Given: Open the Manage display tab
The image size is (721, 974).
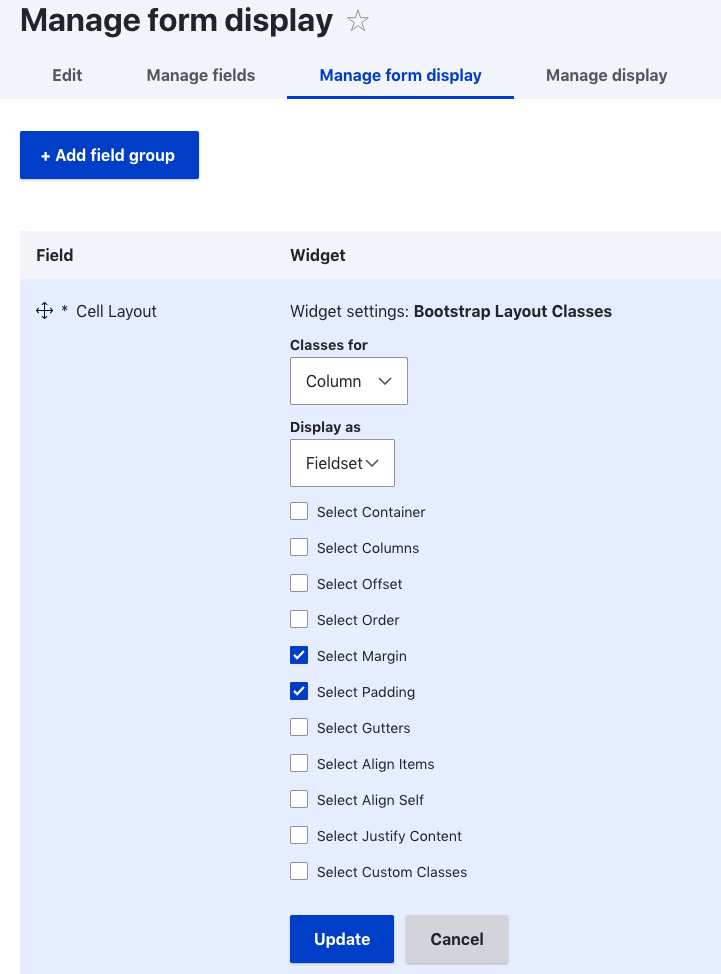Looking at the screenshot, I should [x=606, y=75].
